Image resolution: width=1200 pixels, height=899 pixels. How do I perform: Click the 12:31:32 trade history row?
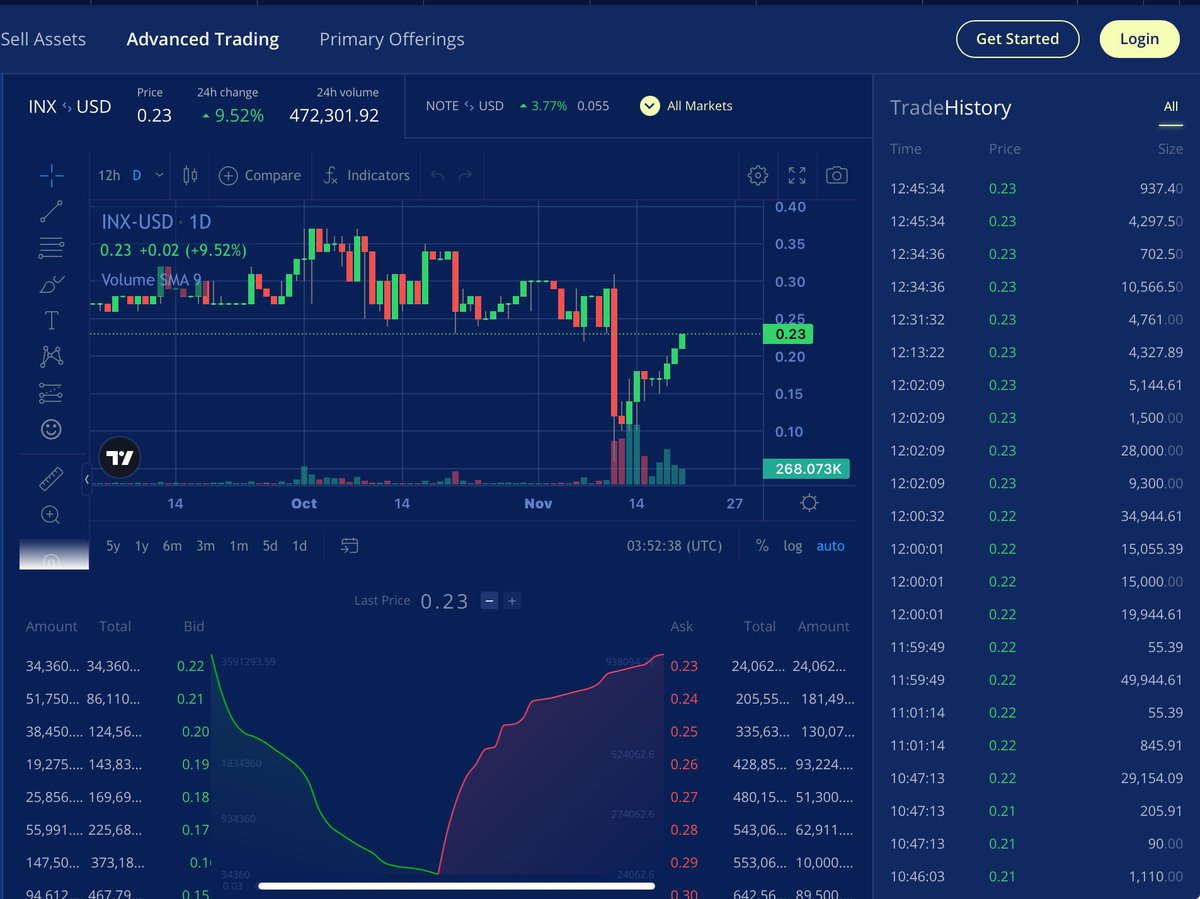click(x=1036, y=320)
